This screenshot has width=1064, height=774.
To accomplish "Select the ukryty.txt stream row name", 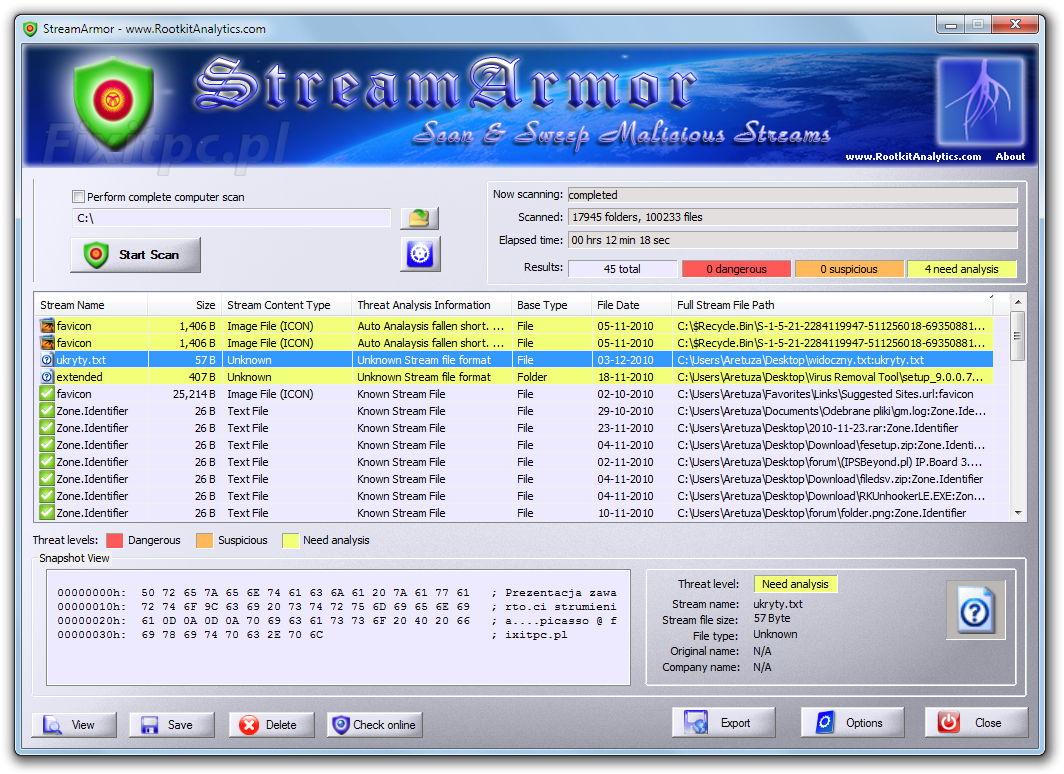I will coord(81,360).
